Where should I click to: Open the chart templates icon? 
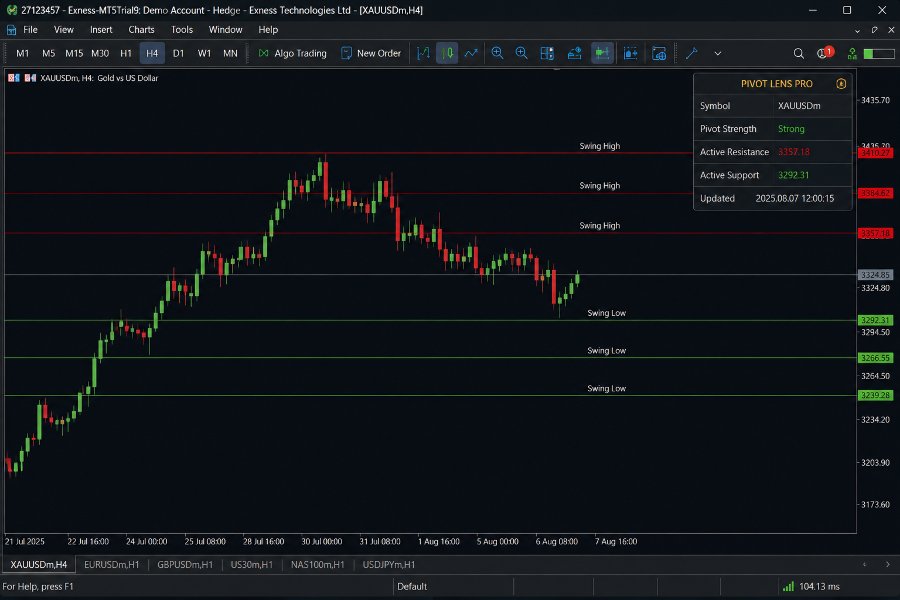tap(659, 53)
